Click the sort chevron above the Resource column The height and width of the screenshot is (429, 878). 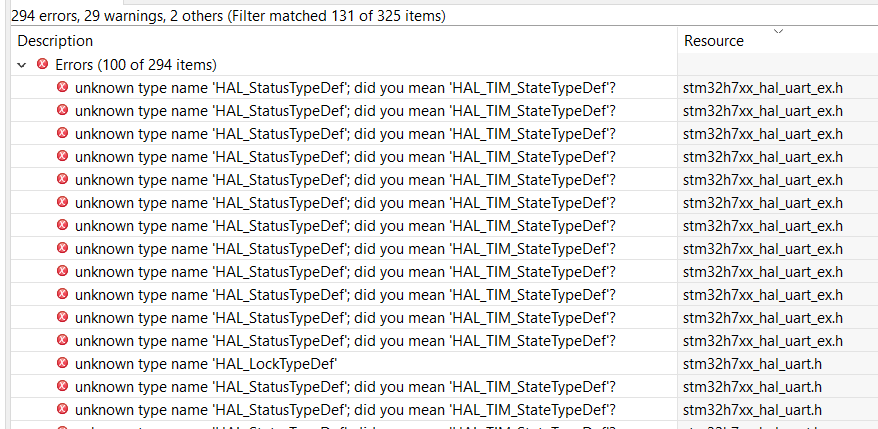coord(778,32)
